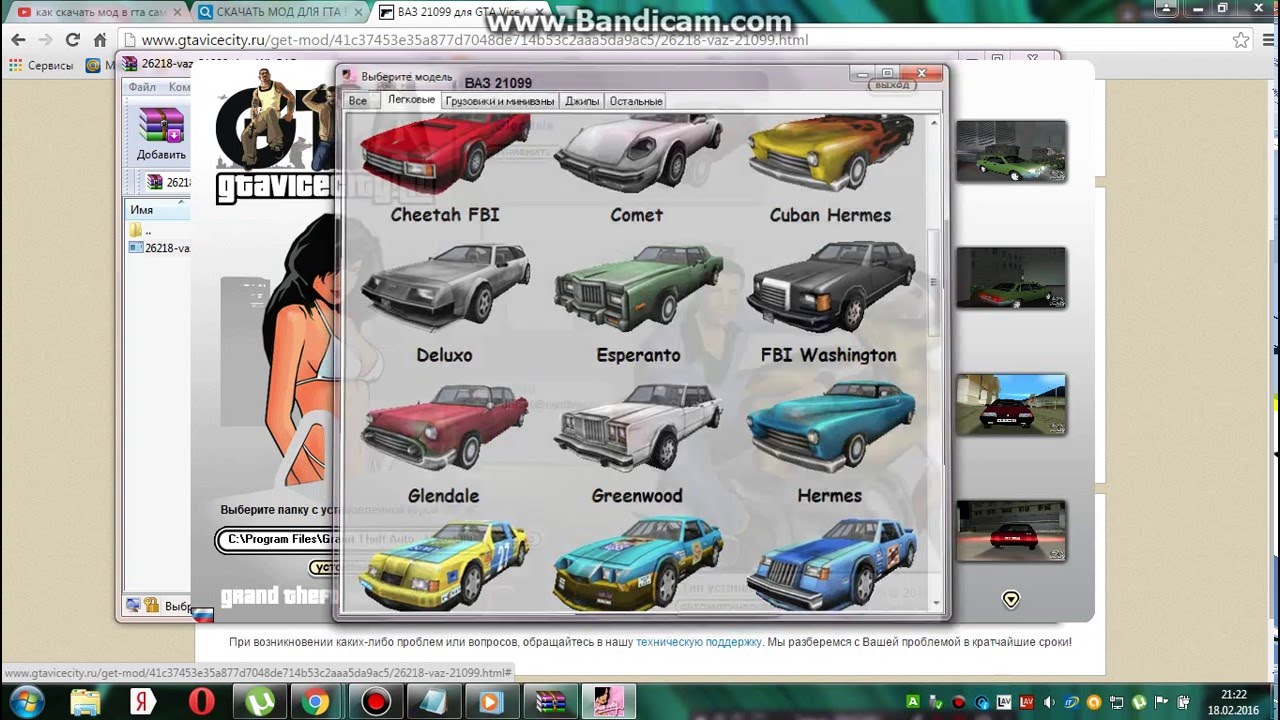Image resolution: width=1280 pixels, height=720 pixels.
Task: Open the техническую поддержку link
Action: [x=698, y=642]
